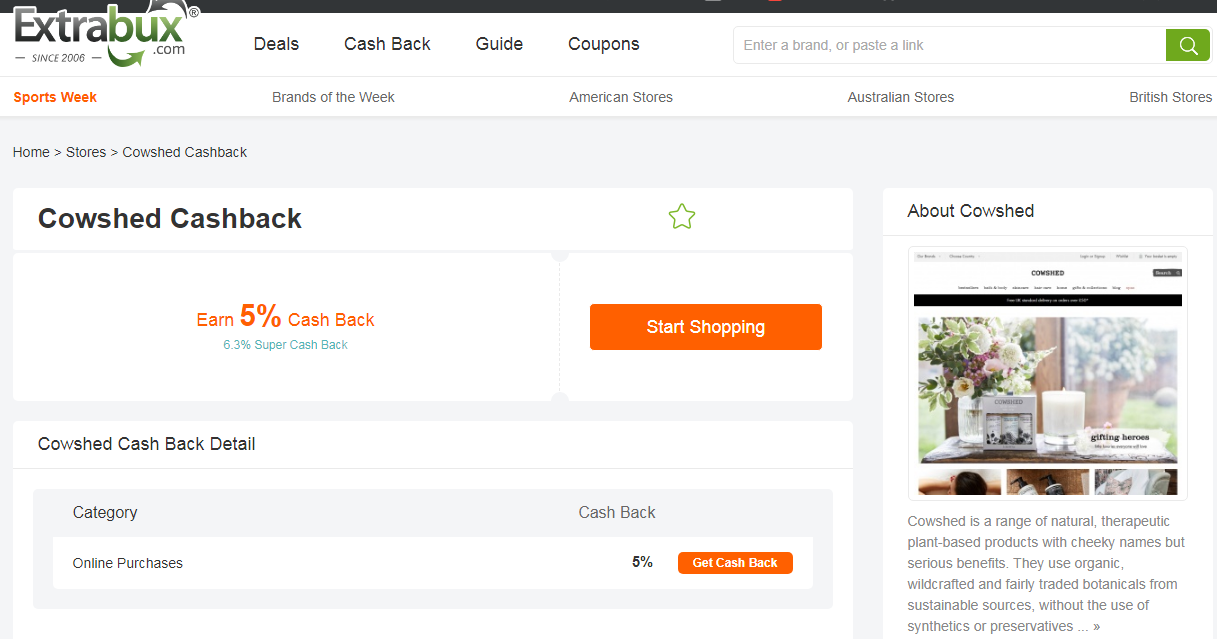Expand the Cowshed description with »
Viewport: 1217px width, 639px height.
pyautogui.click(x=1096, y=627)
